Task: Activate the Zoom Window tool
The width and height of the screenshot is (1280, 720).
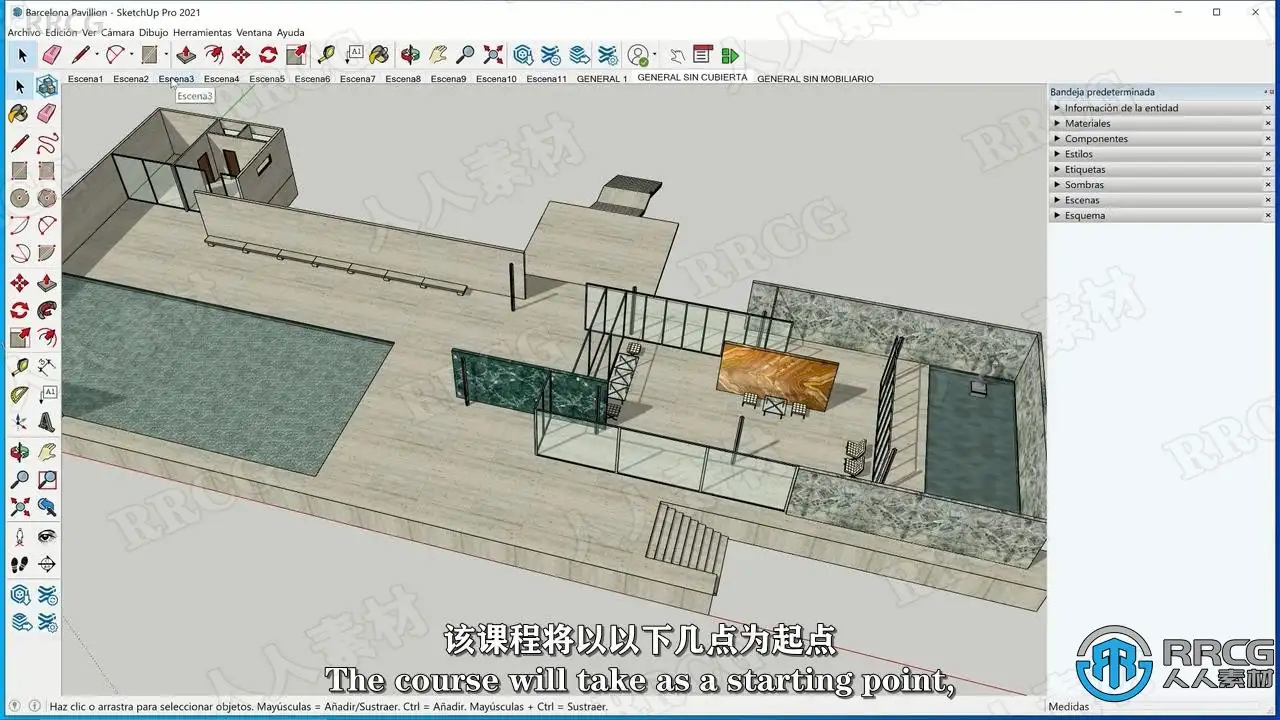Action: [x=47, y=480]
